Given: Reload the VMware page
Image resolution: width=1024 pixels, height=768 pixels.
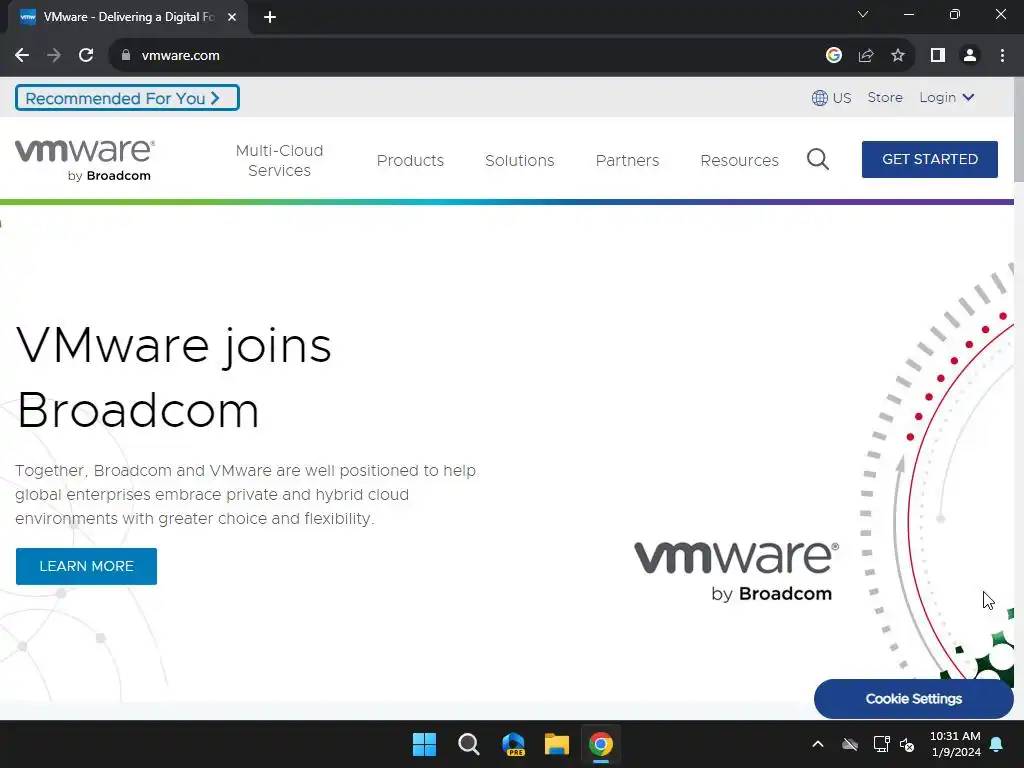Looking at the screenshot, I should 86,56.
